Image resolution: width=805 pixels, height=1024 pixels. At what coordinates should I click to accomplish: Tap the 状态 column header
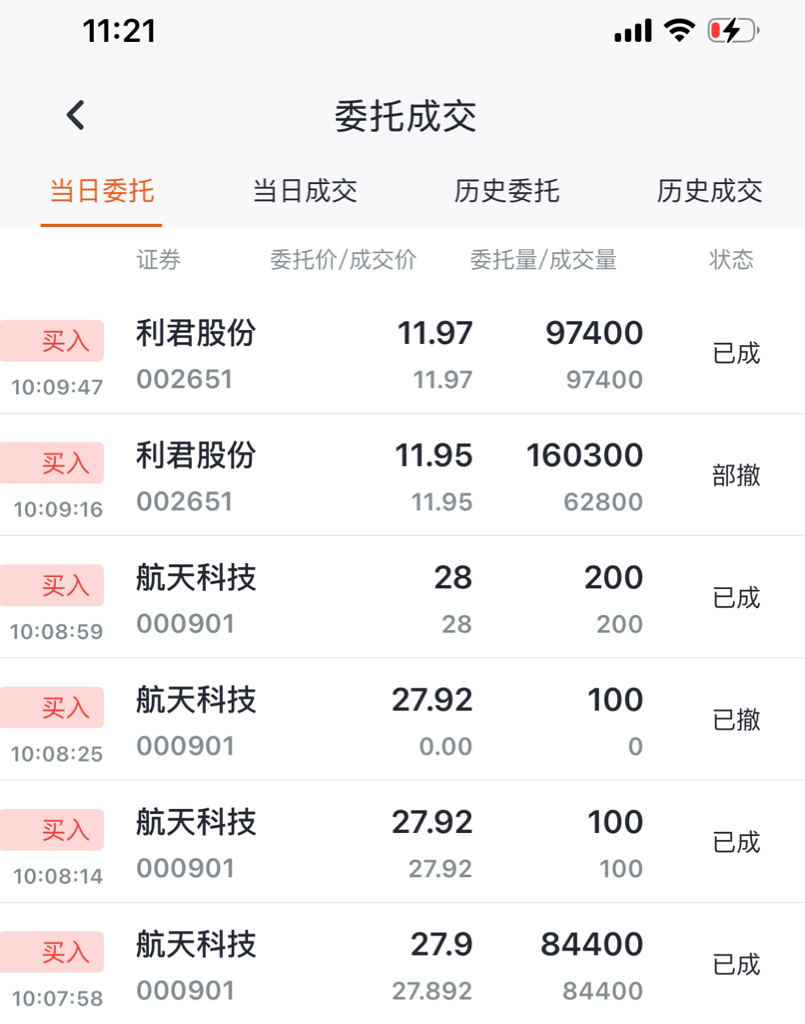tap(731, 261)
